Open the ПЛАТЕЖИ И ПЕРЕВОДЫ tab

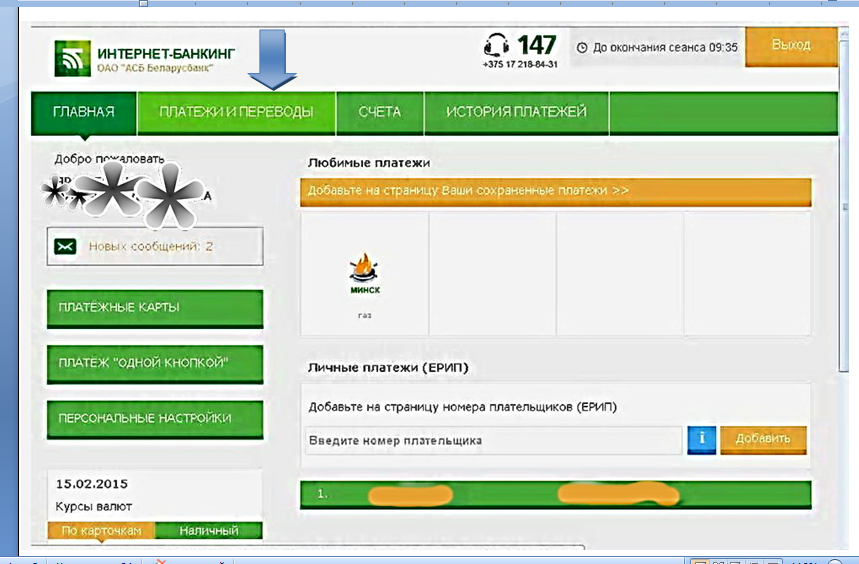pyautogui.click(x=235, y=112)
